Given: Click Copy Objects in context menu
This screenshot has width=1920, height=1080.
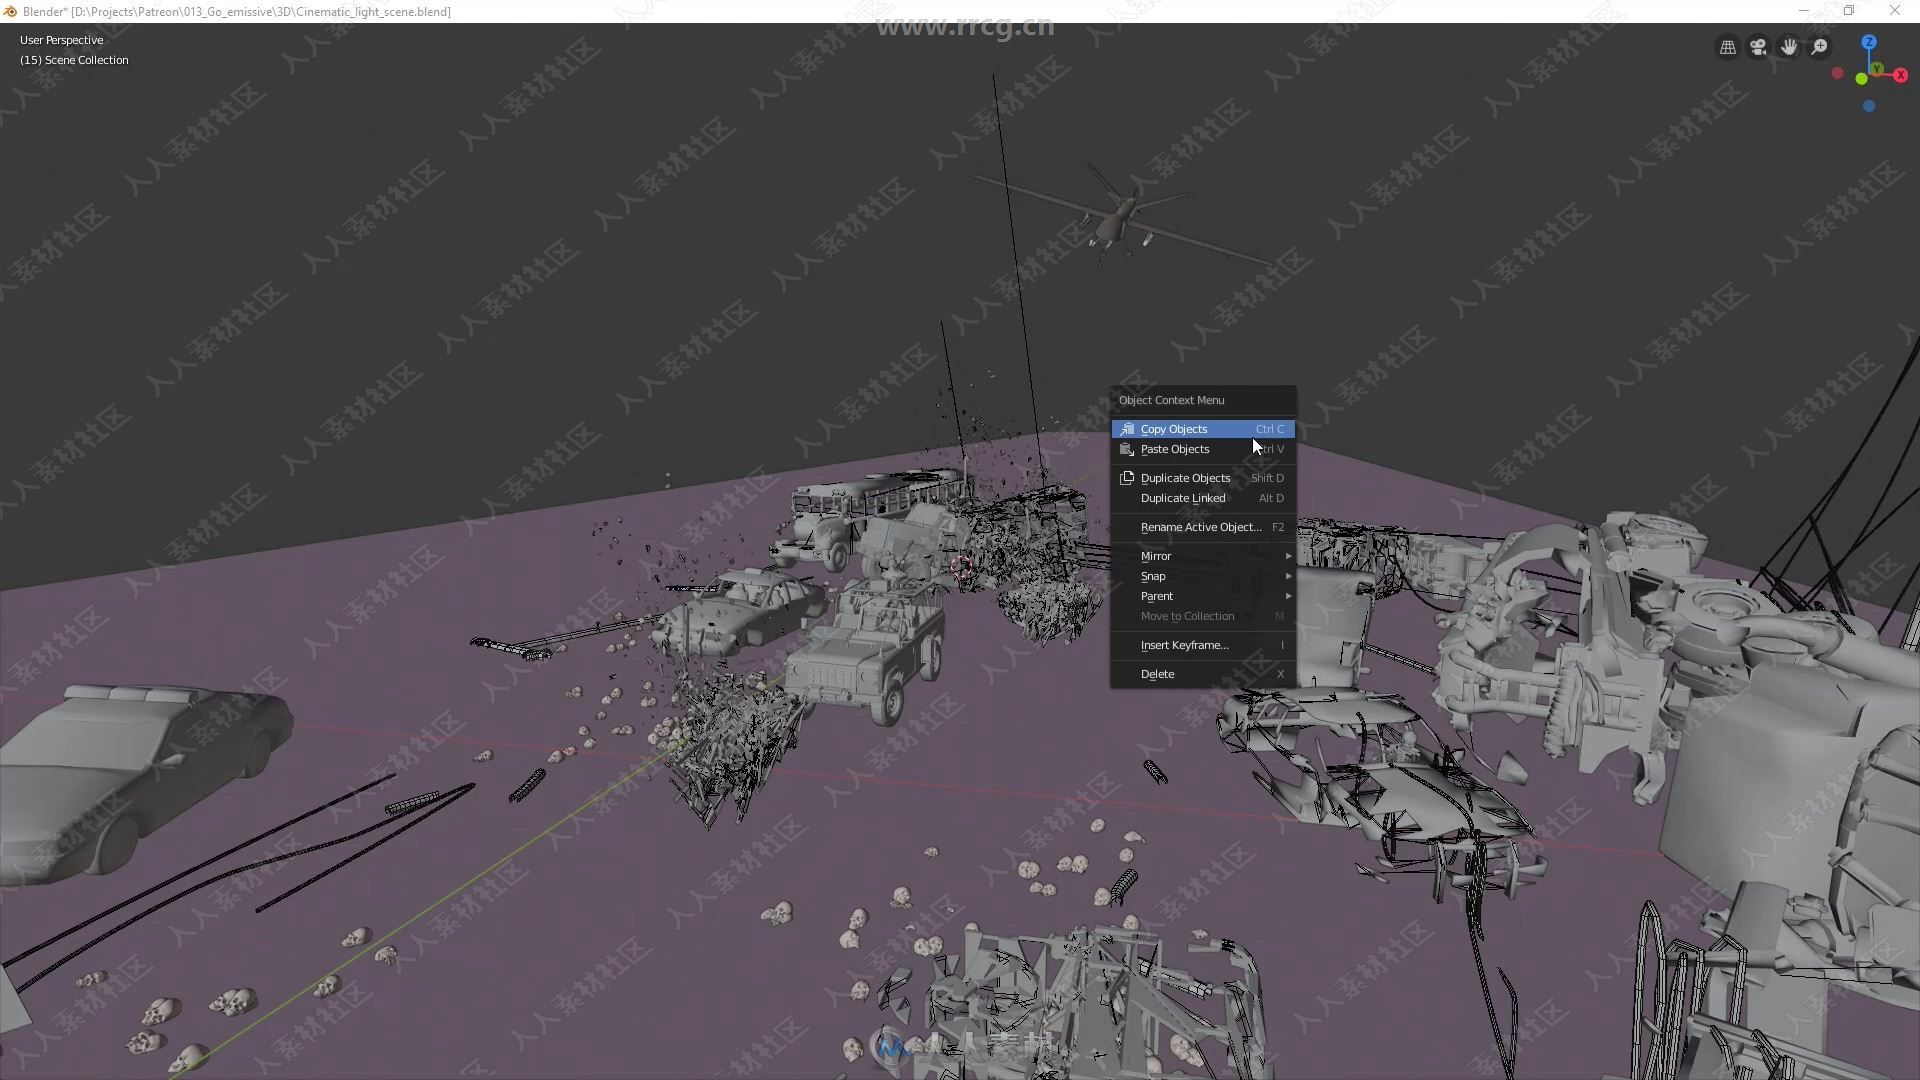Looking at the screenshot, I should (1174, 429).
